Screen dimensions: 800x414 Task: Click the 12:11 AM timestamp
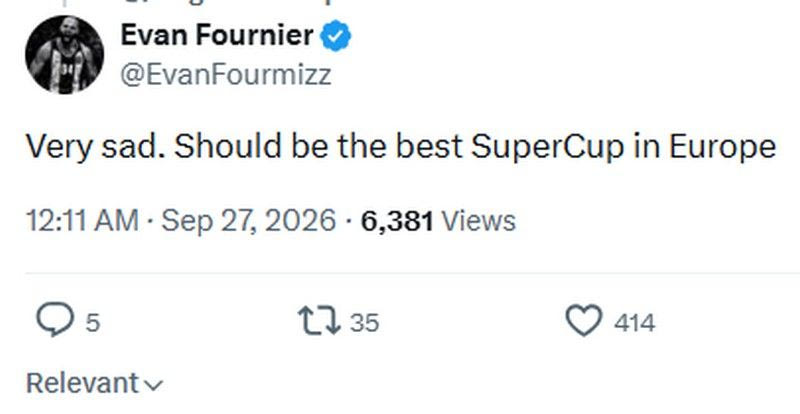click(82, 221)
